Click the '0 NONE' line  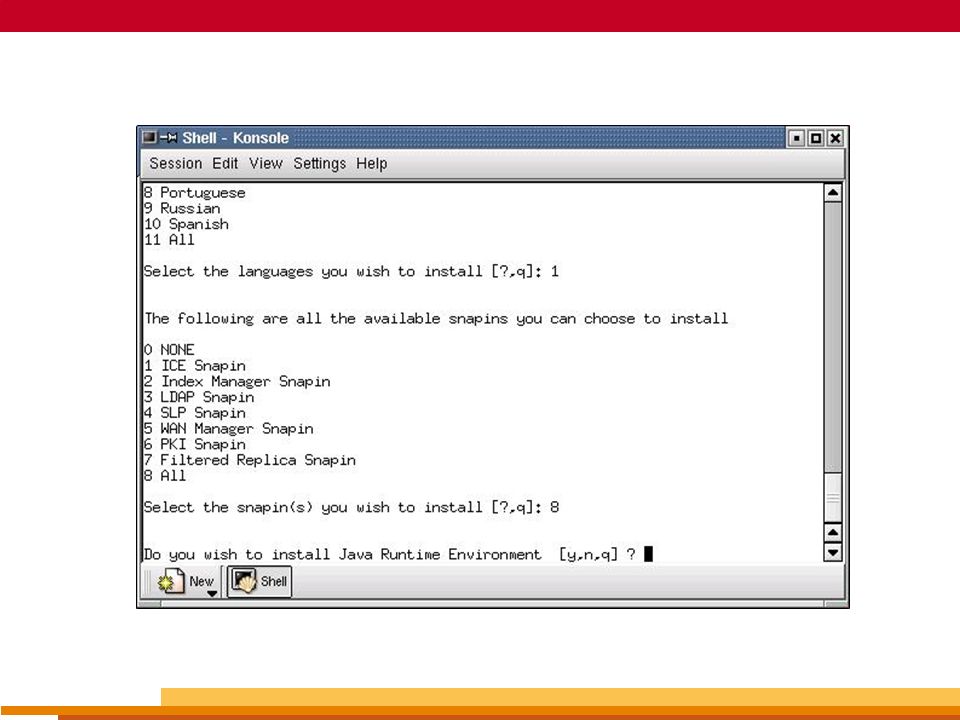point(169,350)
